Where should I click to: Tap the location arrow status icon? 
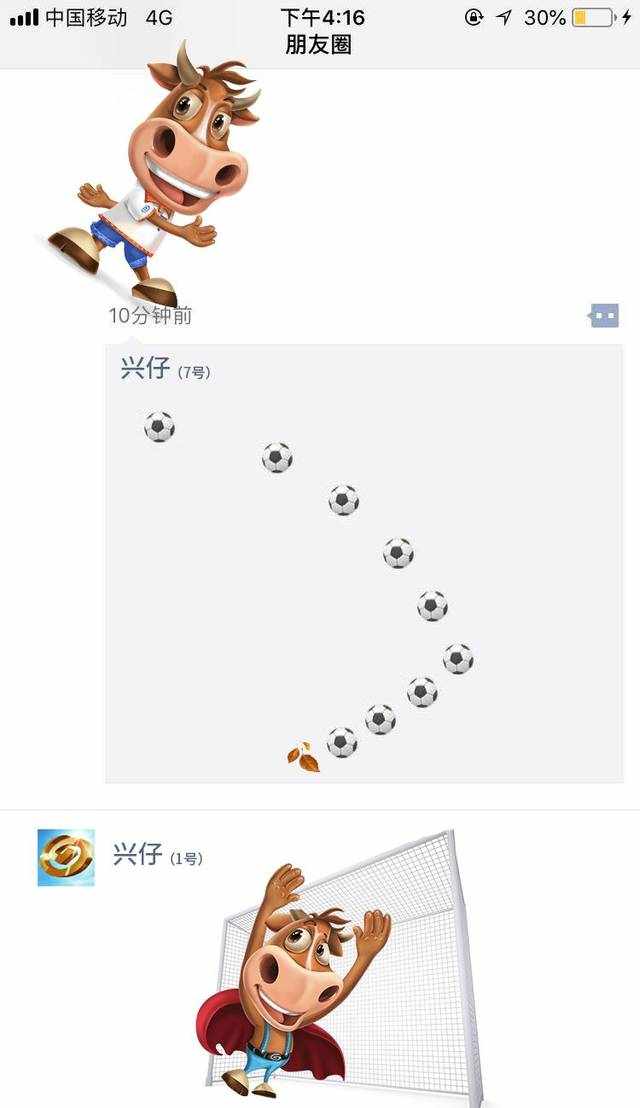pyautogui.click(x=504, y=18)
